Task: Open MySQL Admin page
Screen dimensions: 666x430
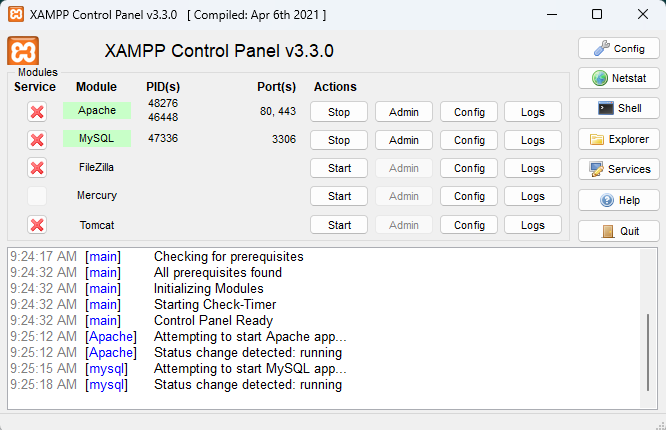Action: (404, 140)
